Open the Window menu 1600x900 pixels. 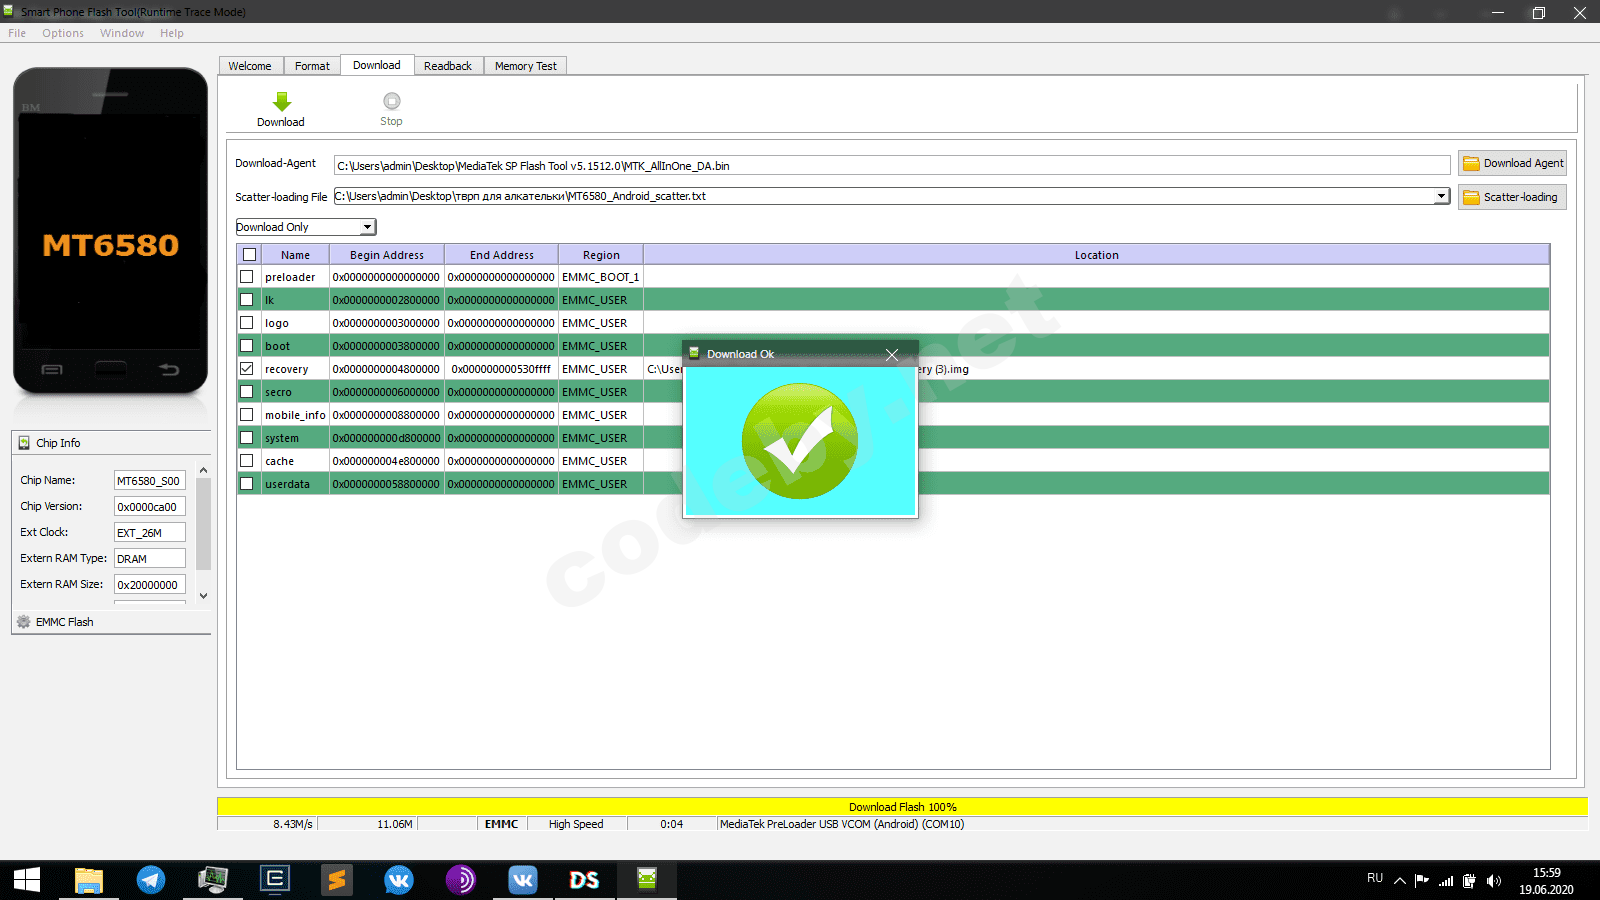122,33
